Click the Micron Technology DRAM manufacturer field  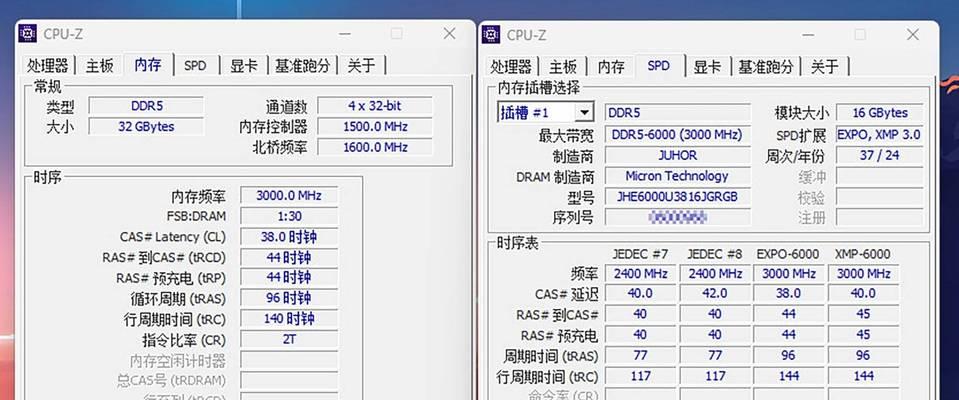click(x=677, y=176)
